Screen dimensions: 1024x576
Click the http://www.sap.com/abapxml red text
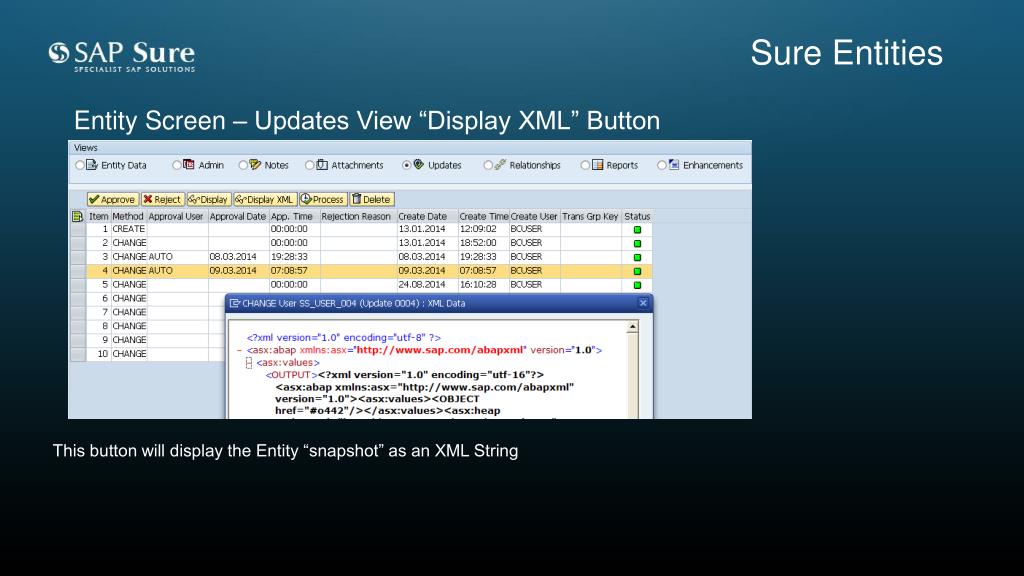tap(440, 350)
